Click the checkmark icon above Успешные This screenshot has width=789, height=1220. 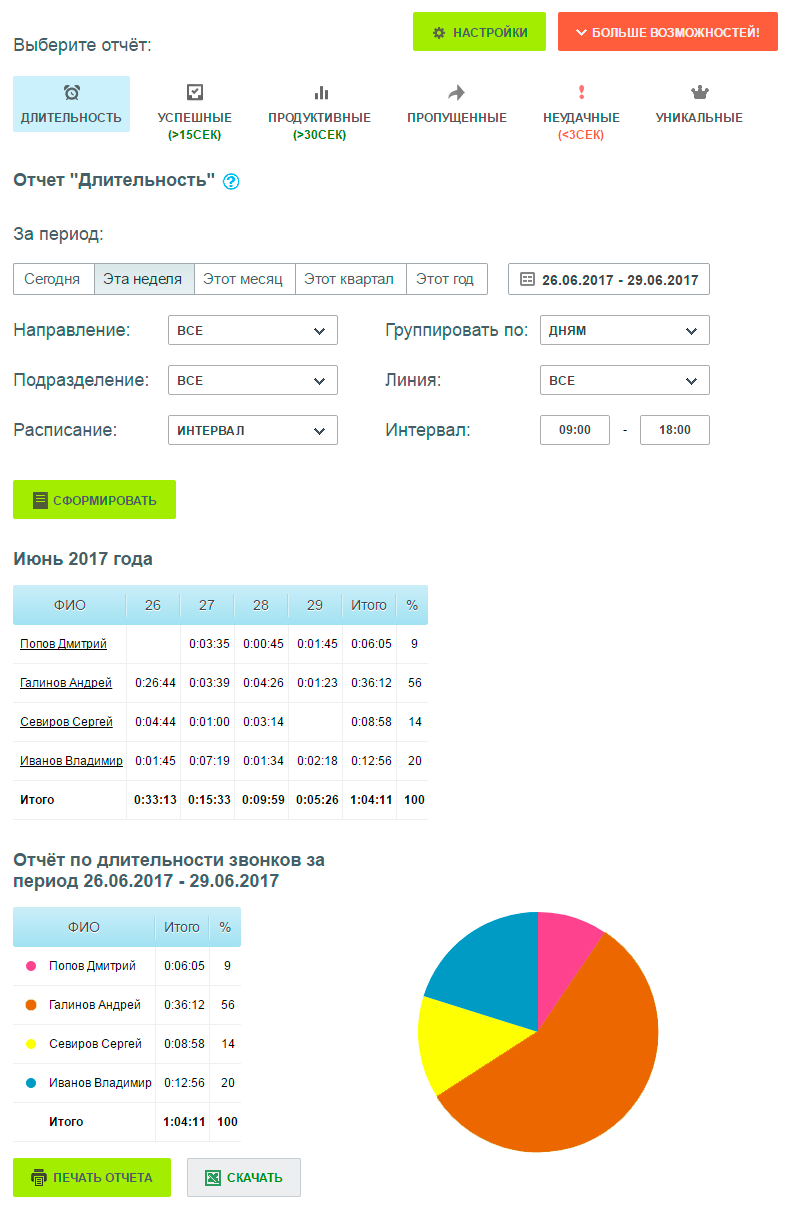point(195,93)
